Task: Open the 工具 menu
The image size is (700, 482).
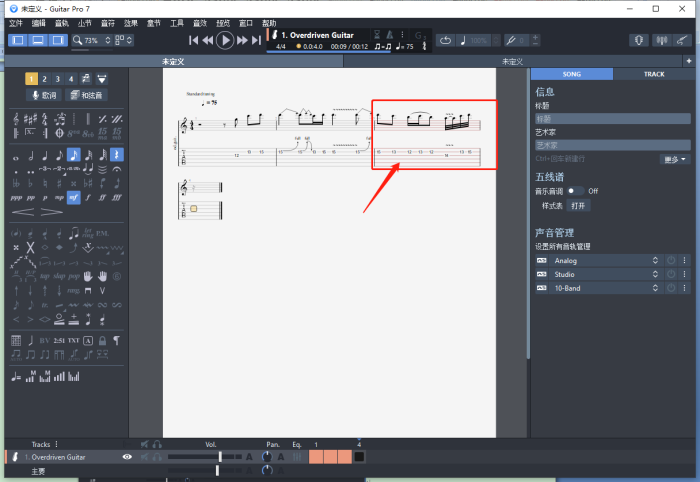Action: point(177,22)
